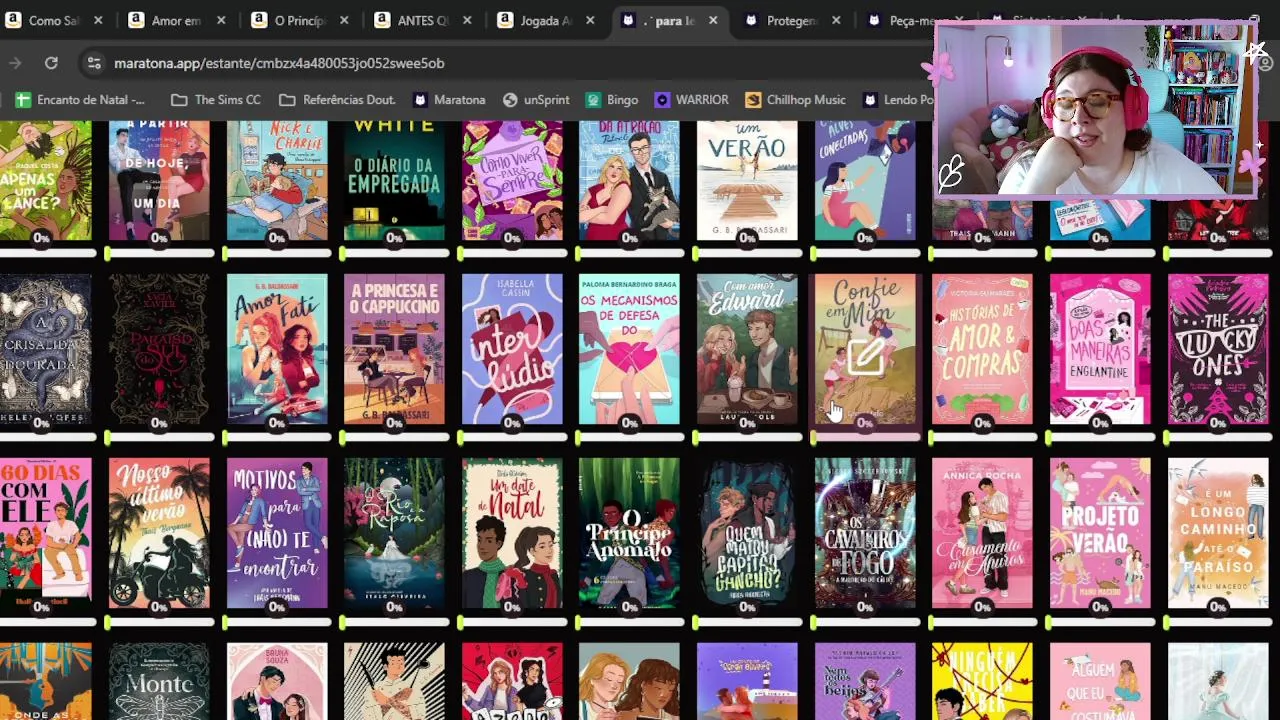
Task: Open site information icon beside URL
Action: point(94,63)
